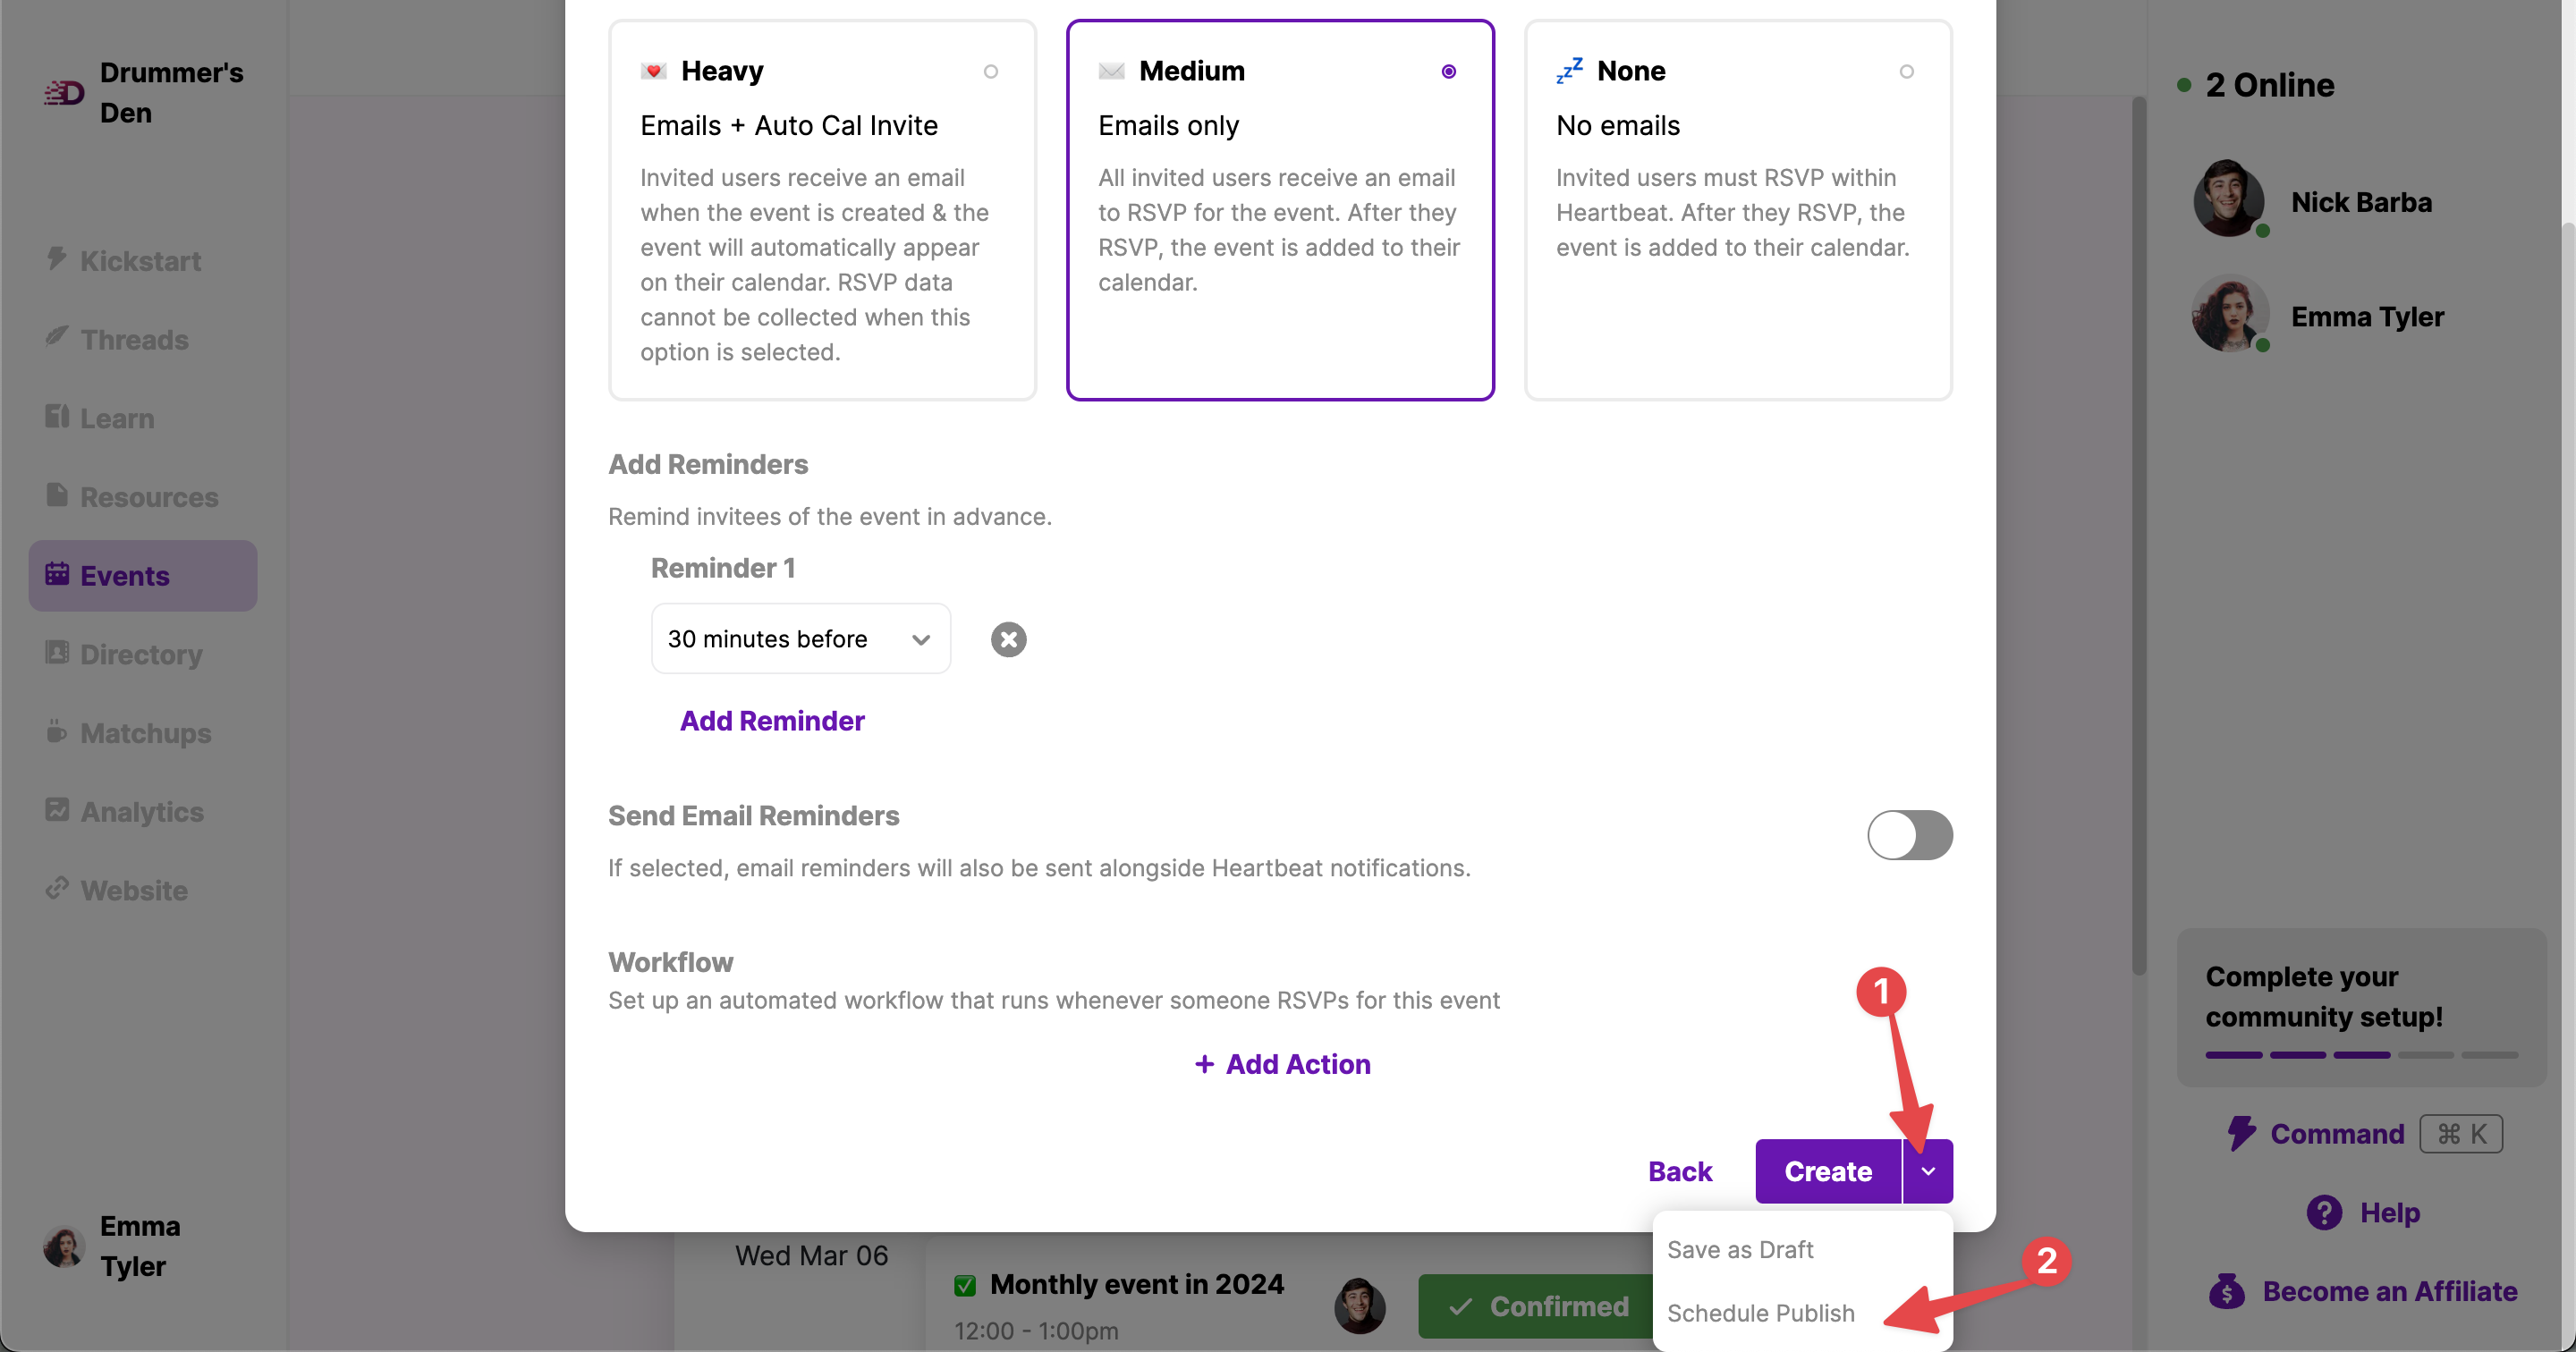
Task: Click the Complete your community setup card
Action: pos(2361,1007)
